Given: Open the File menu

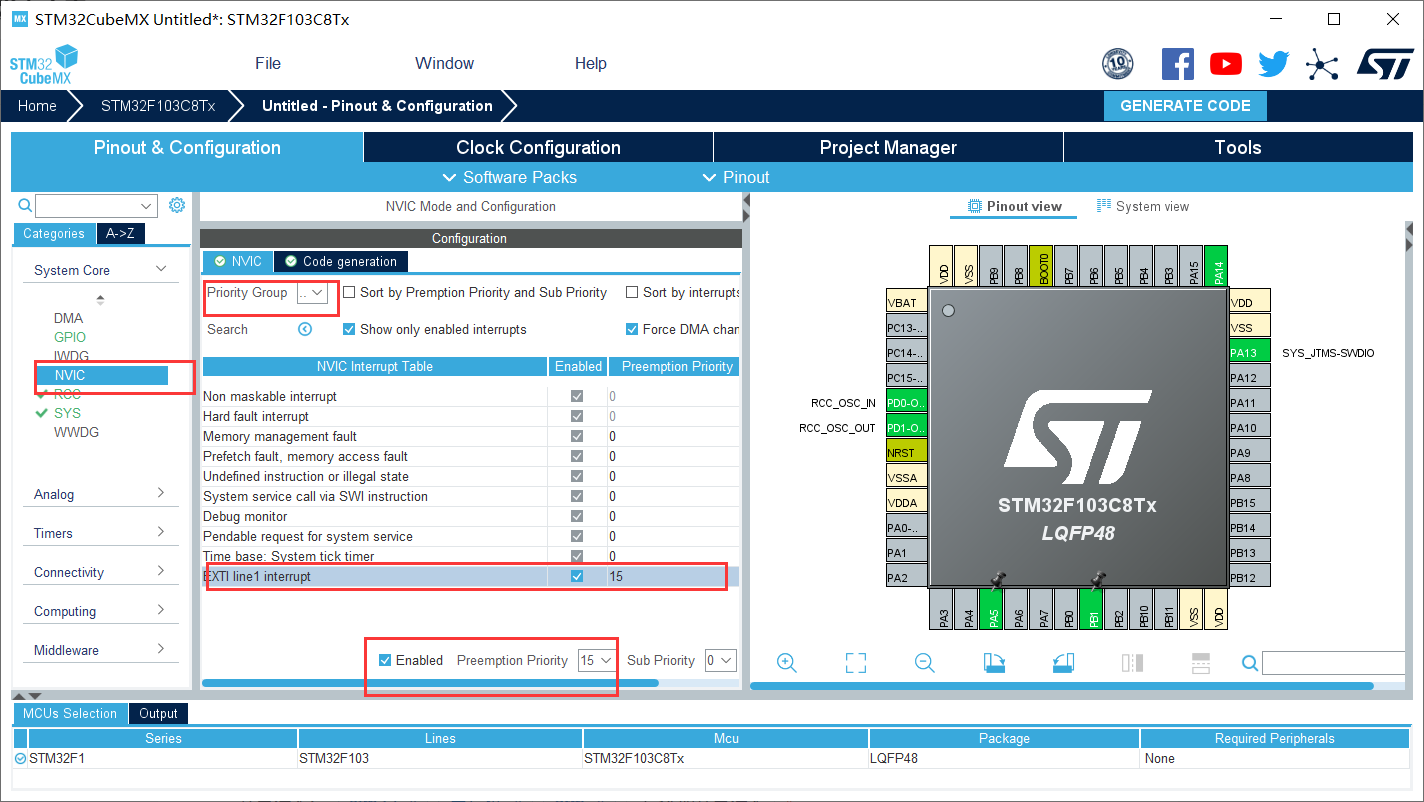Looking at the screenshot, I should pos(268,63).
